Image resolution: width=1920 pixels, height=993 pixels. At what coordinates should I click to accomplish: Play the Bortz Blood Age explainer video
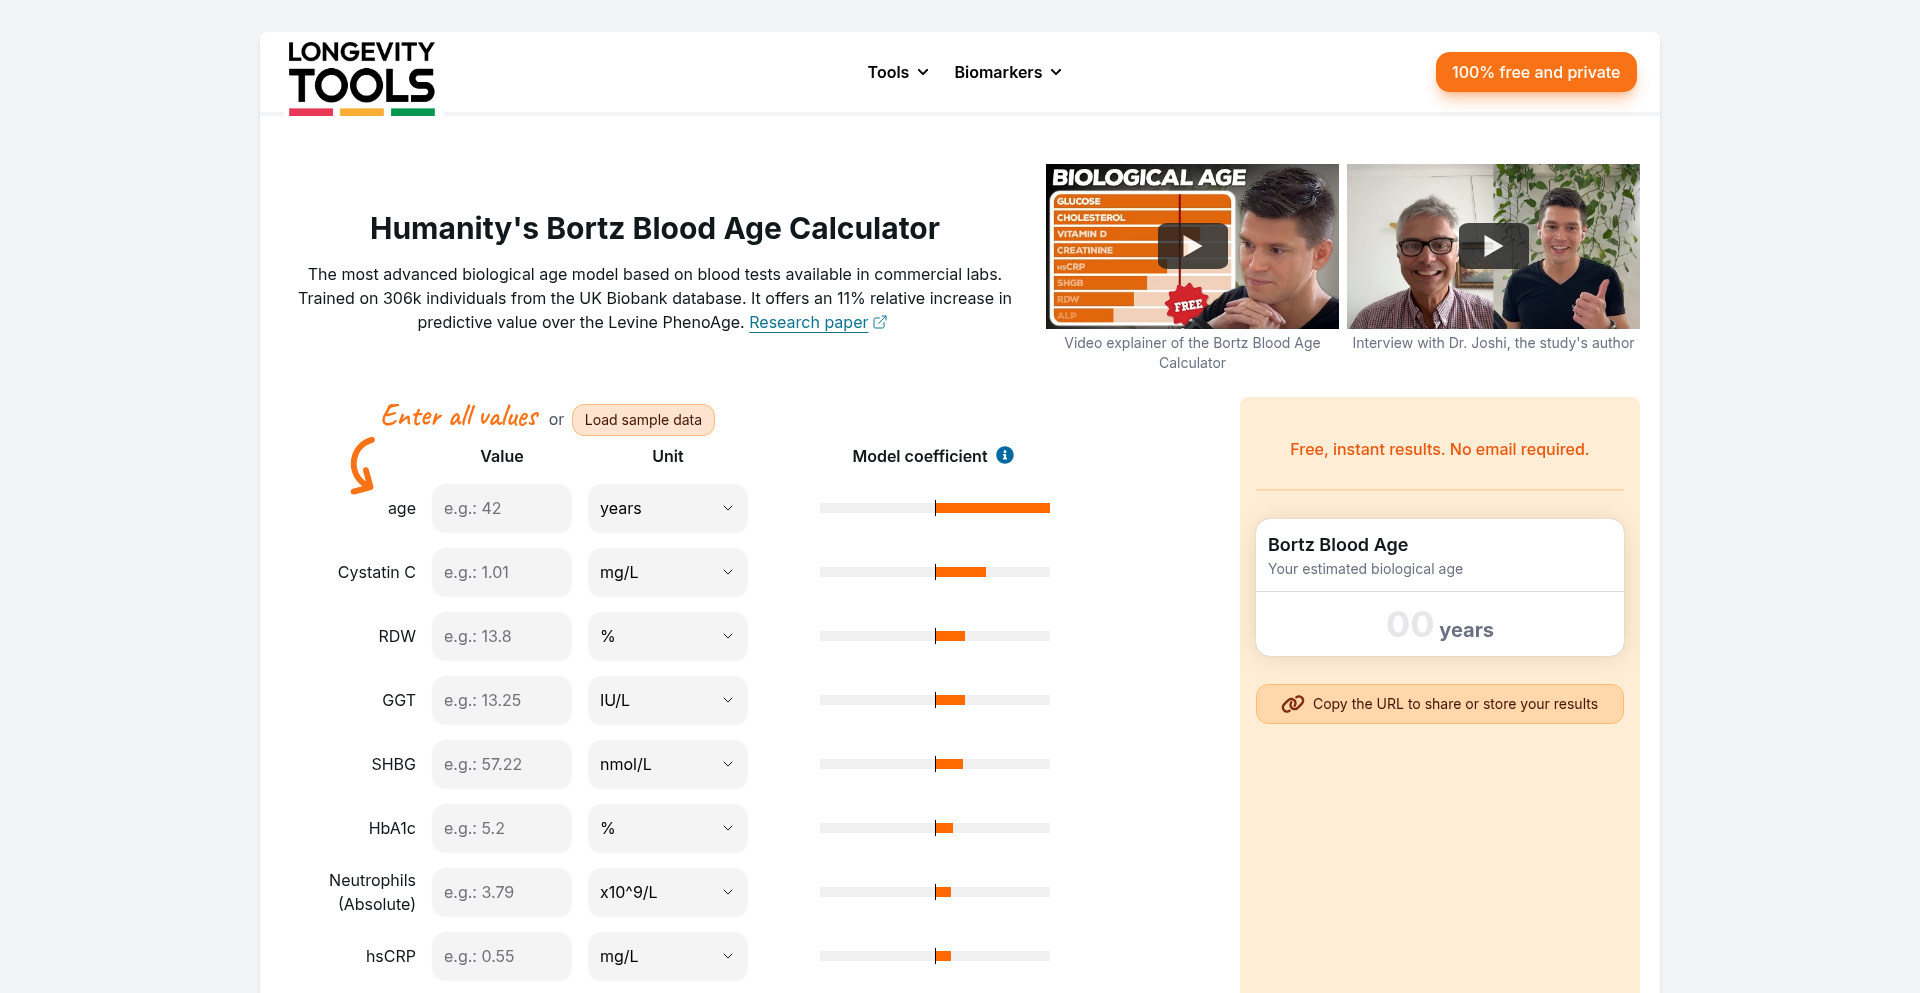[x=1192, y=246]
